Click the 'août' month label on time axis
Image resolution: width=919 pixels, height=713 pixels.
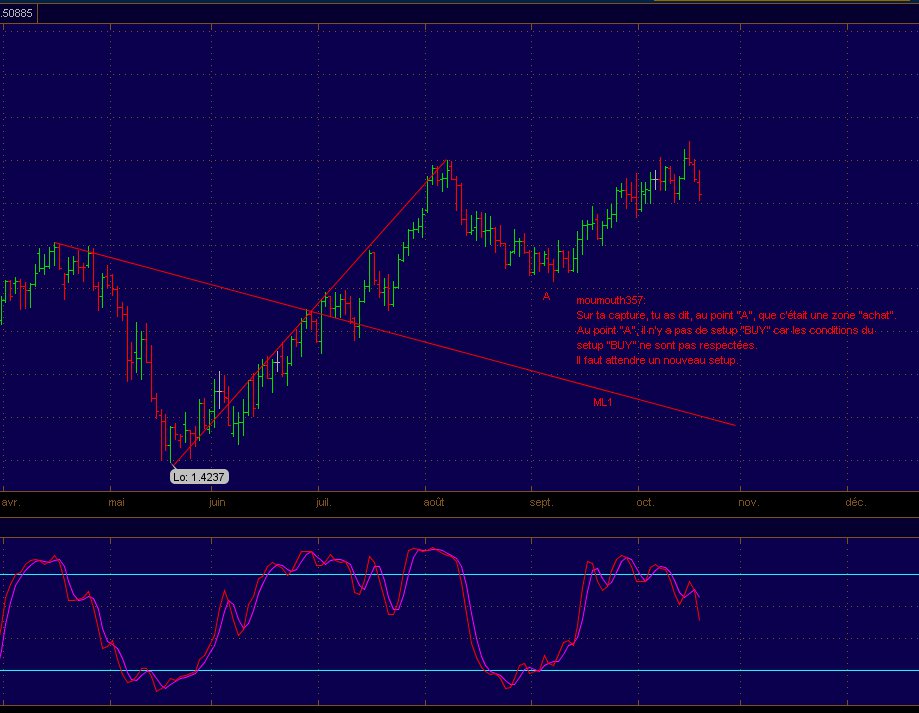pyautogui.click(x=434, y=503)
